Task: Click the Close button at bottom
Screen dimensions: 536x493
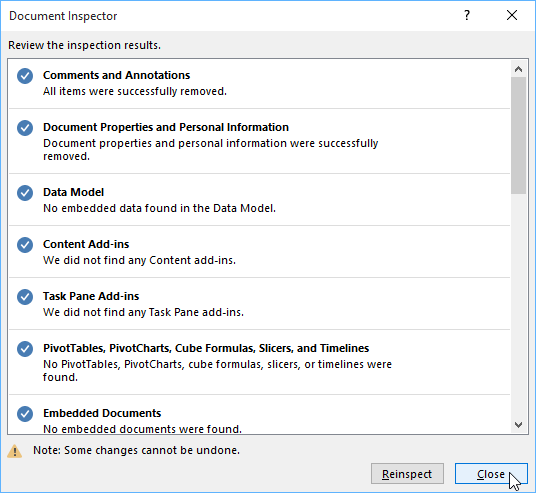Action: click(x=491, y=474)
